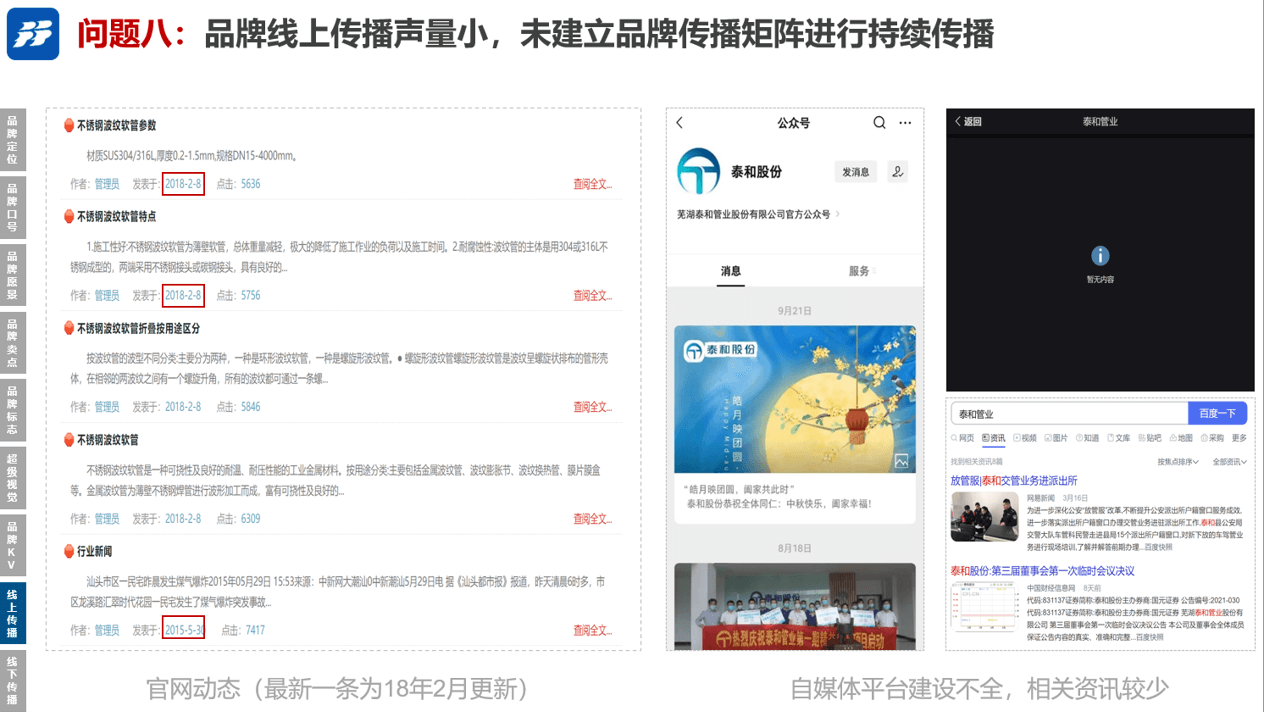The image size is (1264, 712).
Task: Open the 全部资讯 filter dropdown
Action: click(x=1229, y=462)
